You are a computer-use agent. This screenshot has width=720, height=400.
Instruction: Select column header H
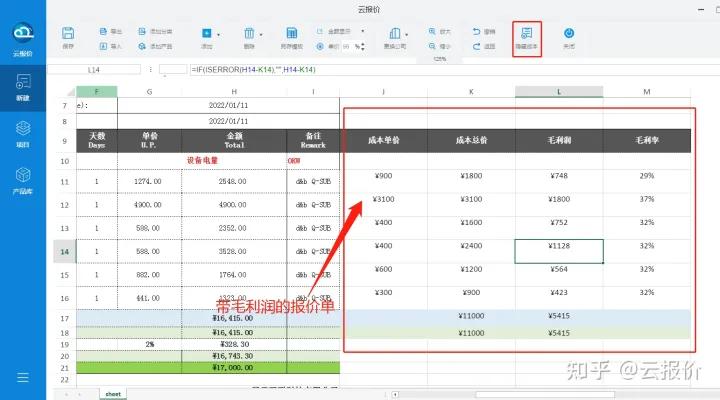pos(234,91)
